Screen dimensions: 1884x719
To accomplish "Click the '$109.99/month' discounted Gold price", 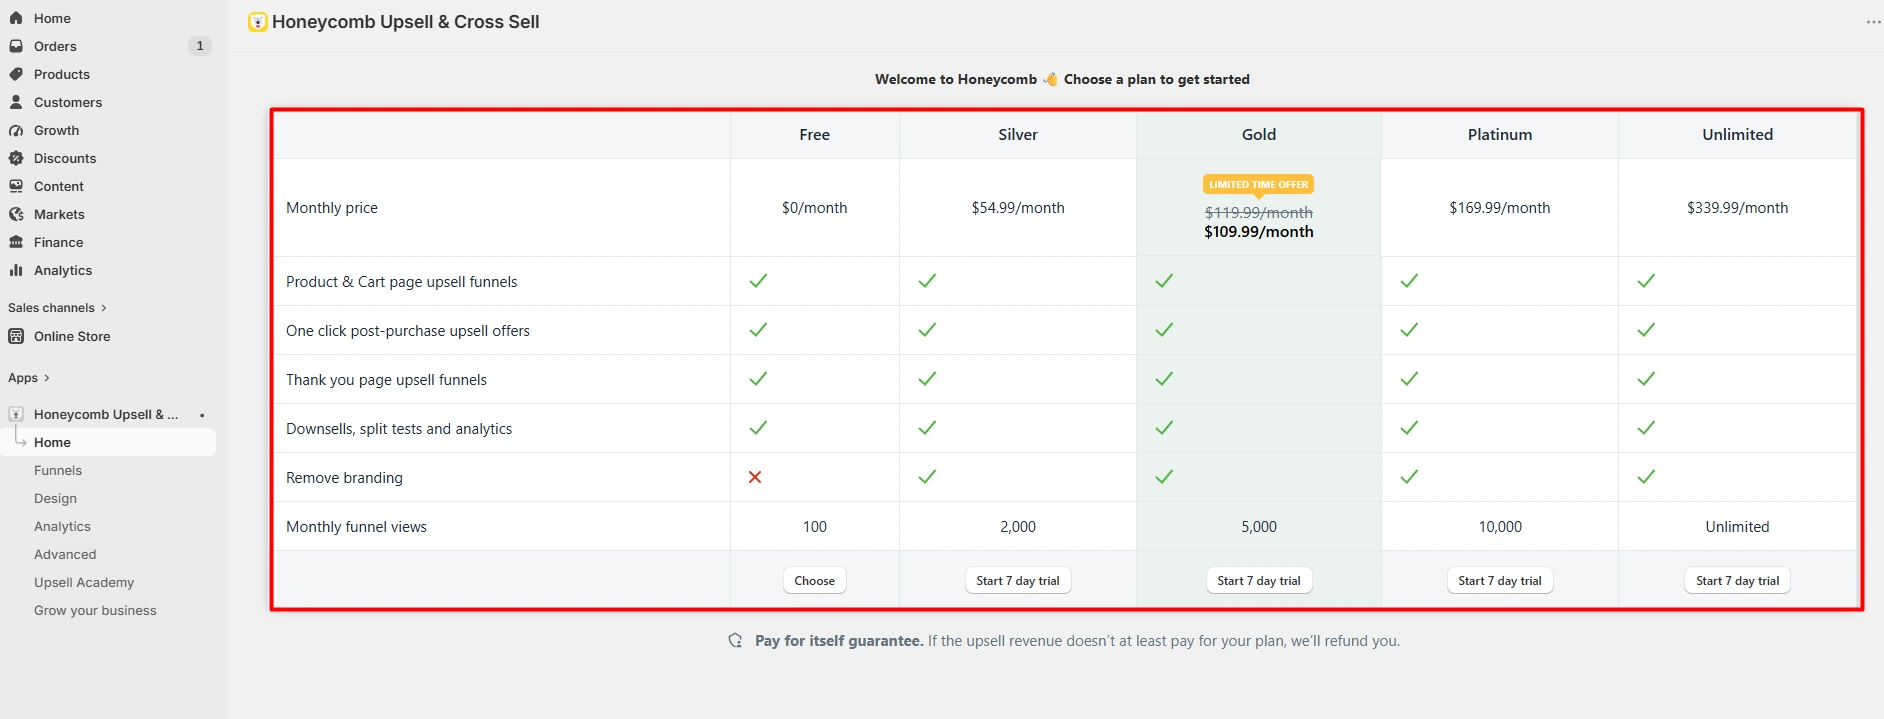I will point(1259,232).
